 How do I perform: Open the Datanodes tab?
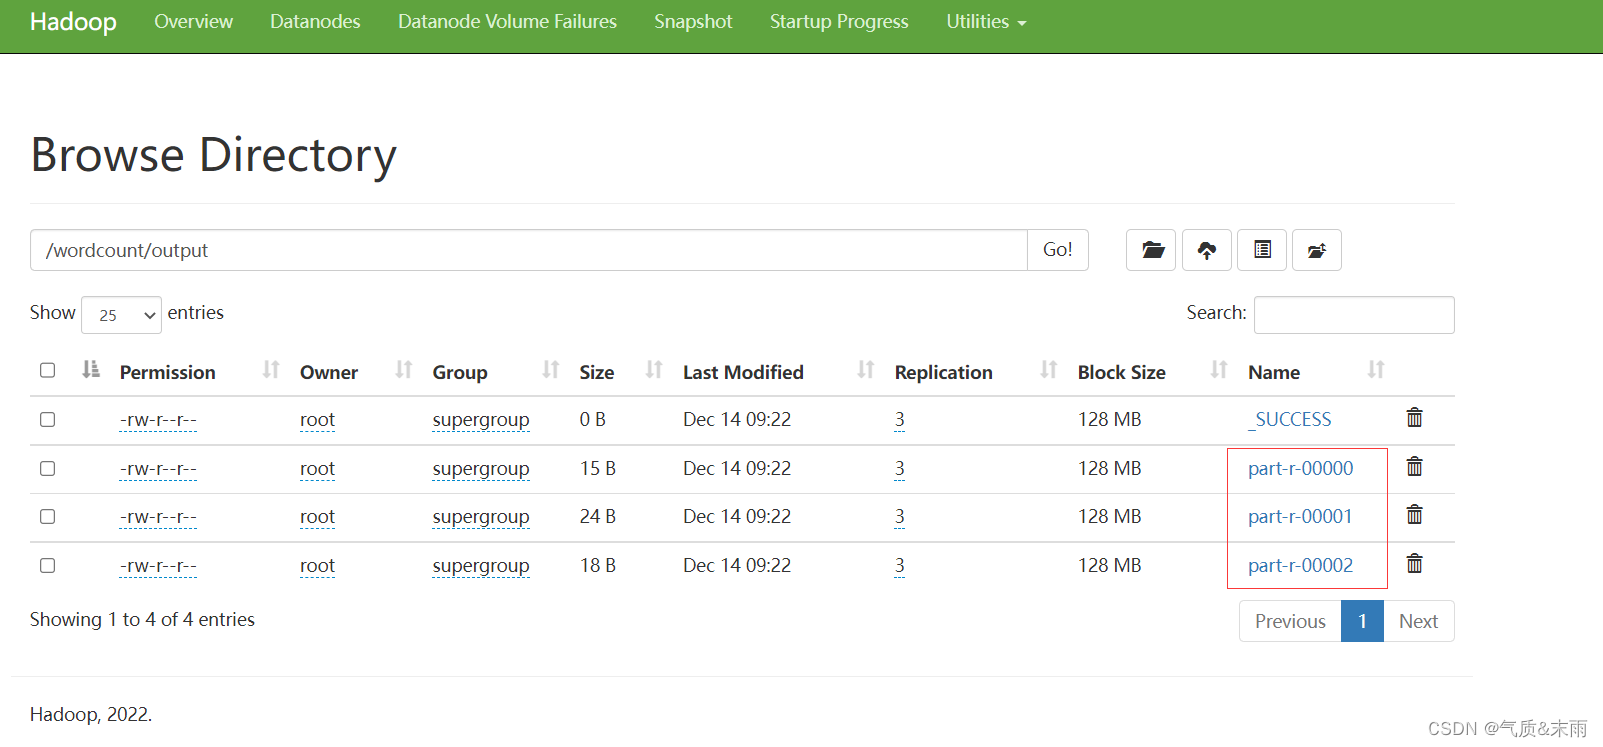coord(315,21)
